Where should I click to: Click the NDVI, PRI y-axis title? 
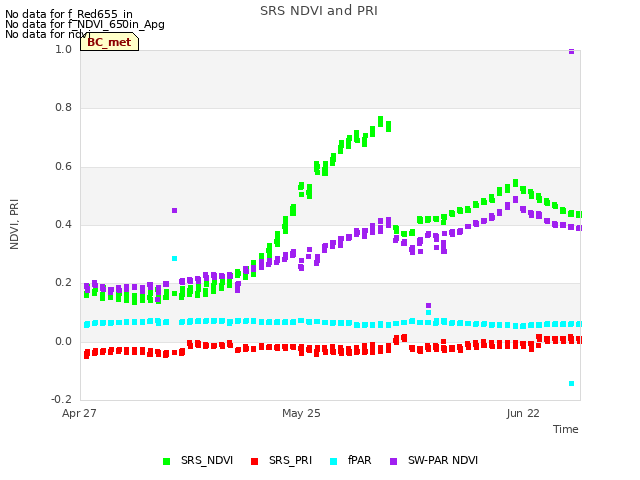point(14,224)
